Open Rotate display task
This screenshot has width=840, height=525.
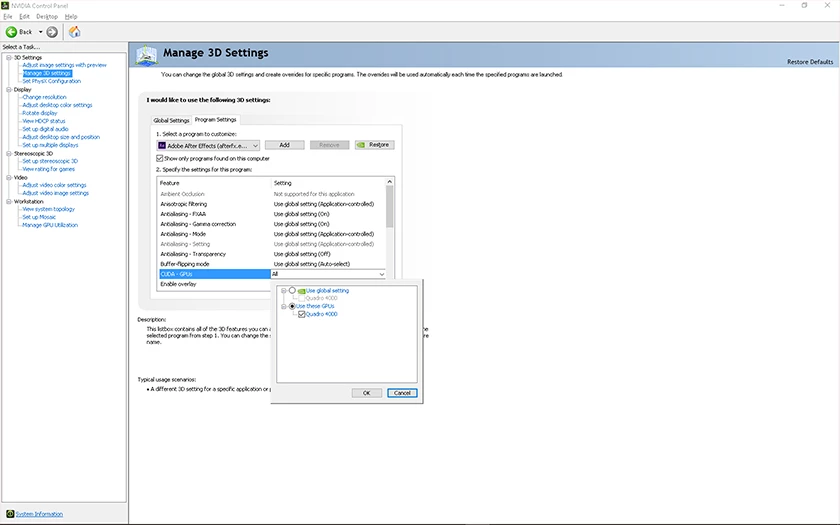coord(40,113)
